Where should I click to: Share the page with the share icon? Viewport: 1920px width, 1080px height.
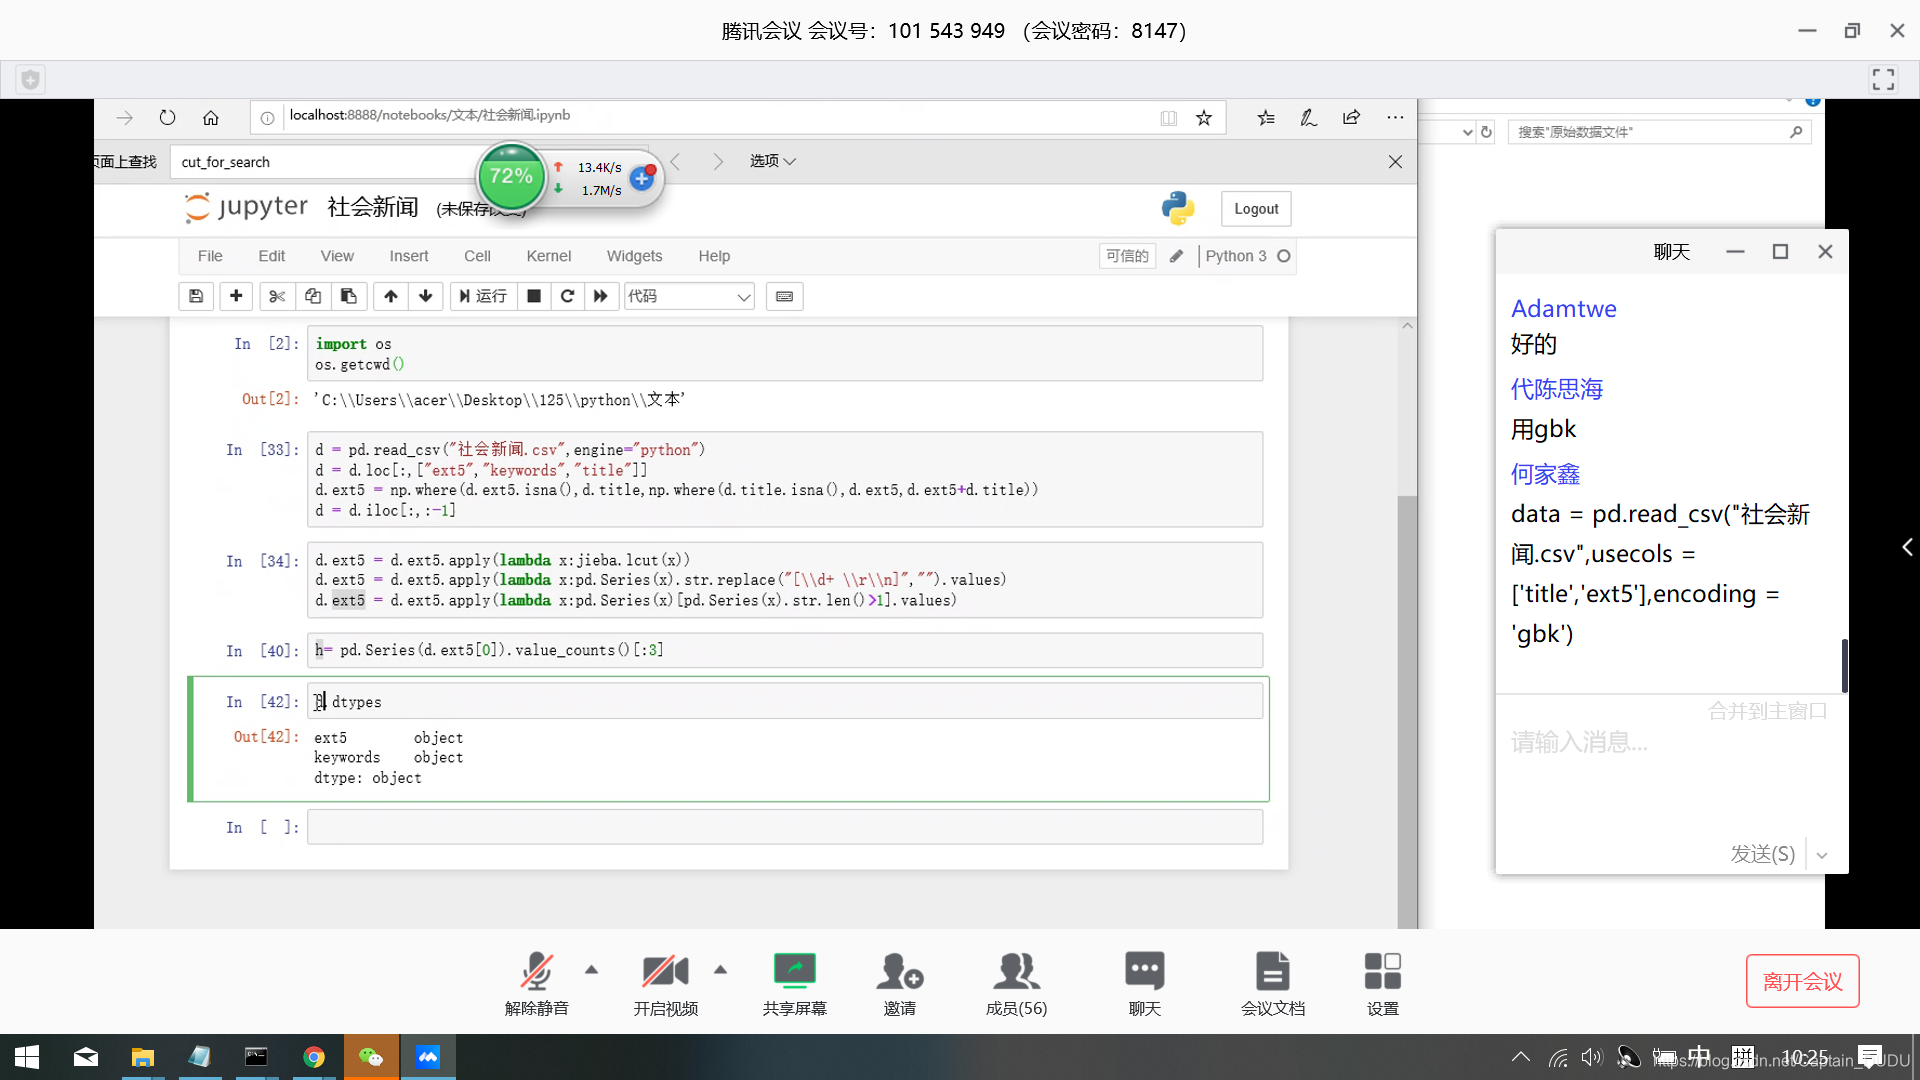tap(1351, 118)
